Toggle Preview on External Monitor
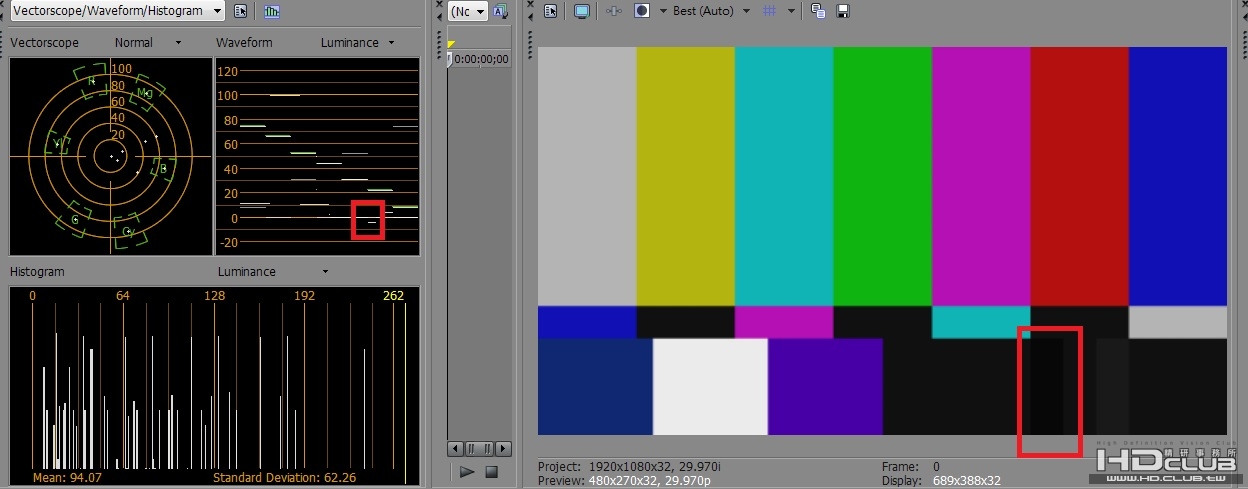This screenshot has width=1248, height=489. point(582,11)
